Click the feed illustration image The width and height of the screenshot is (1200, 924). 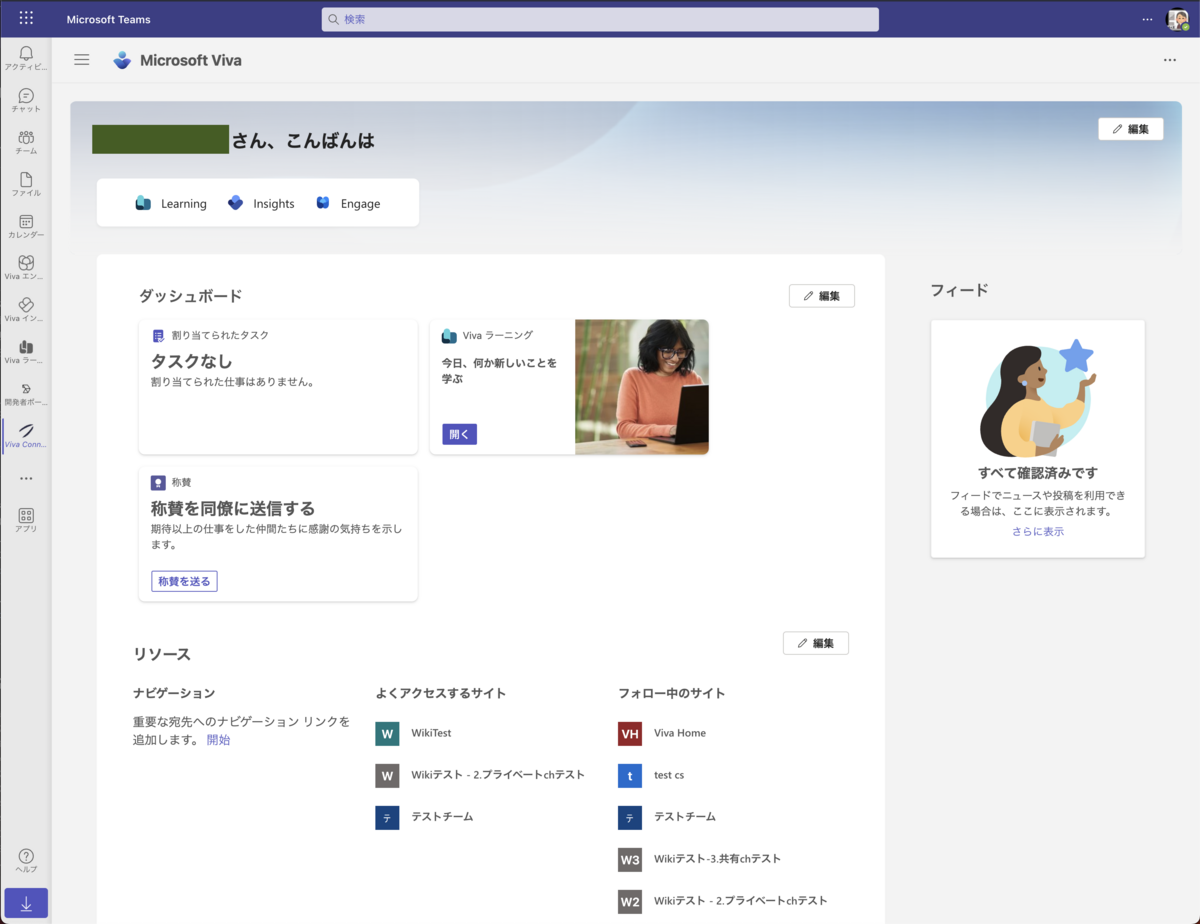pyautogui.click(x=1037, y=398)
